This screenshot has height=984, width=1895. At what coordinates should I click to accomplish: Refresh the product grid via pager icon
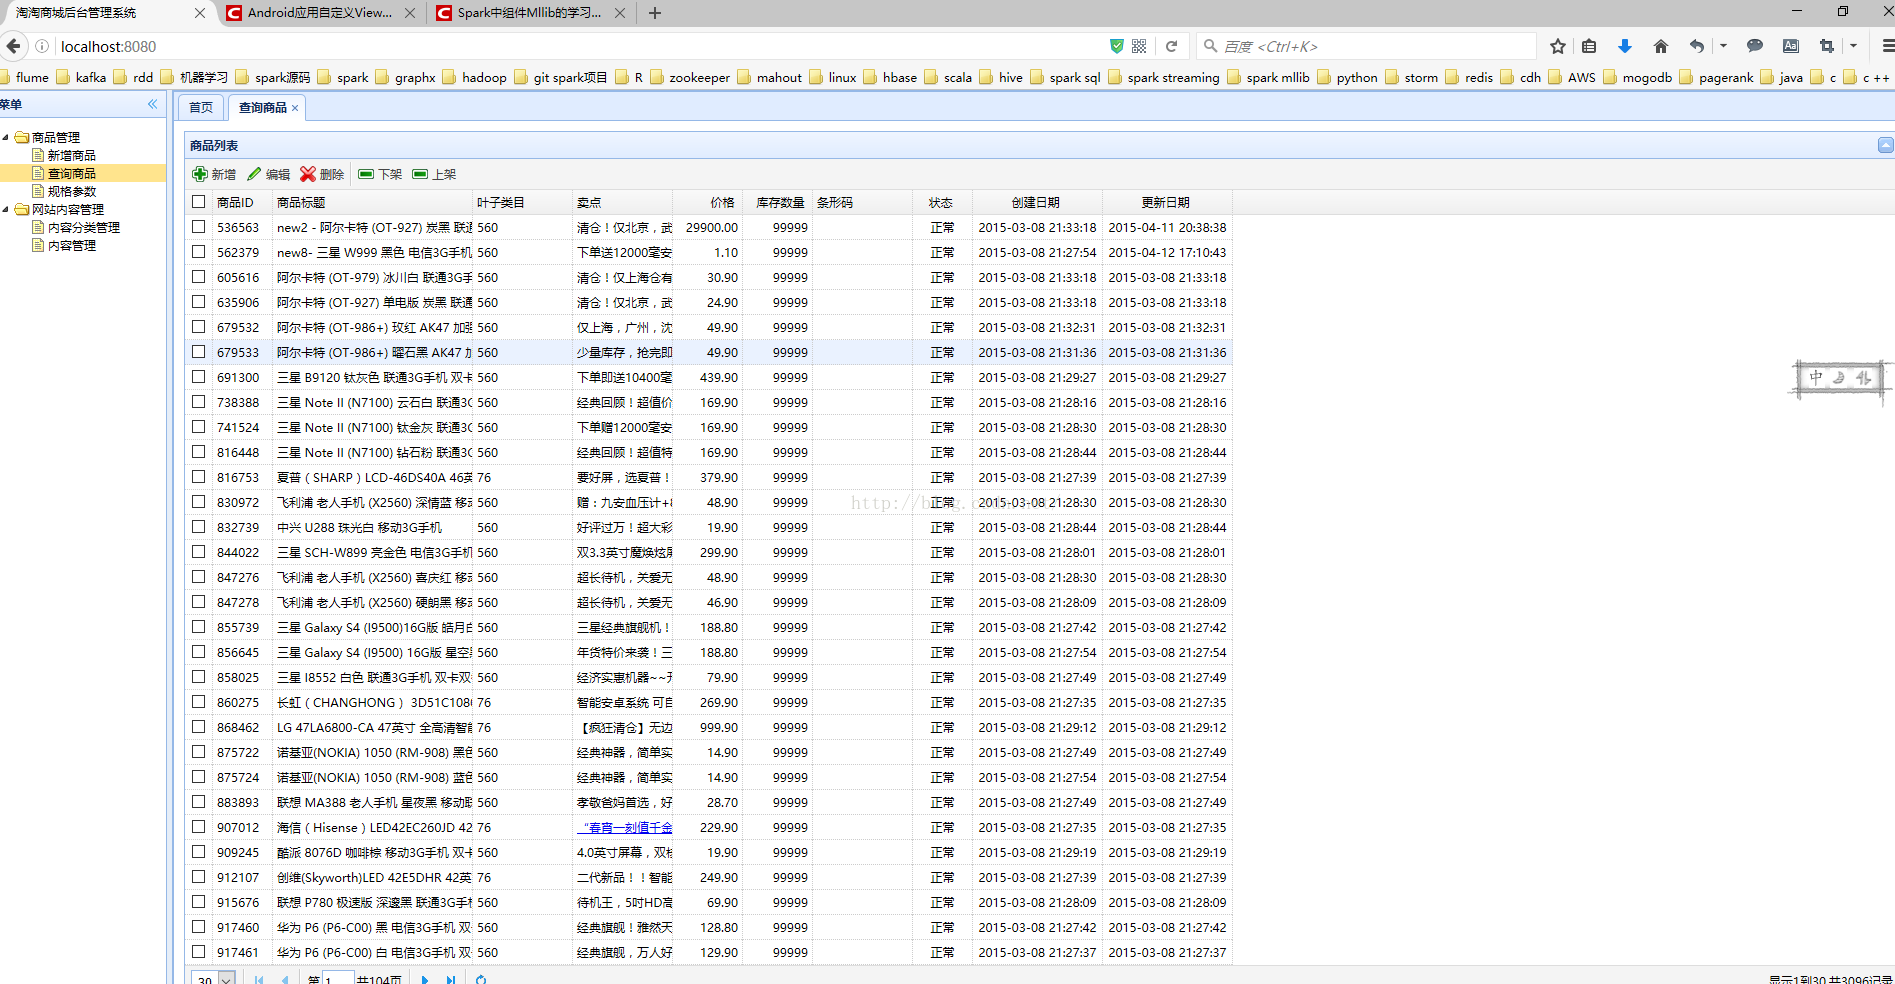click(481, 979)
